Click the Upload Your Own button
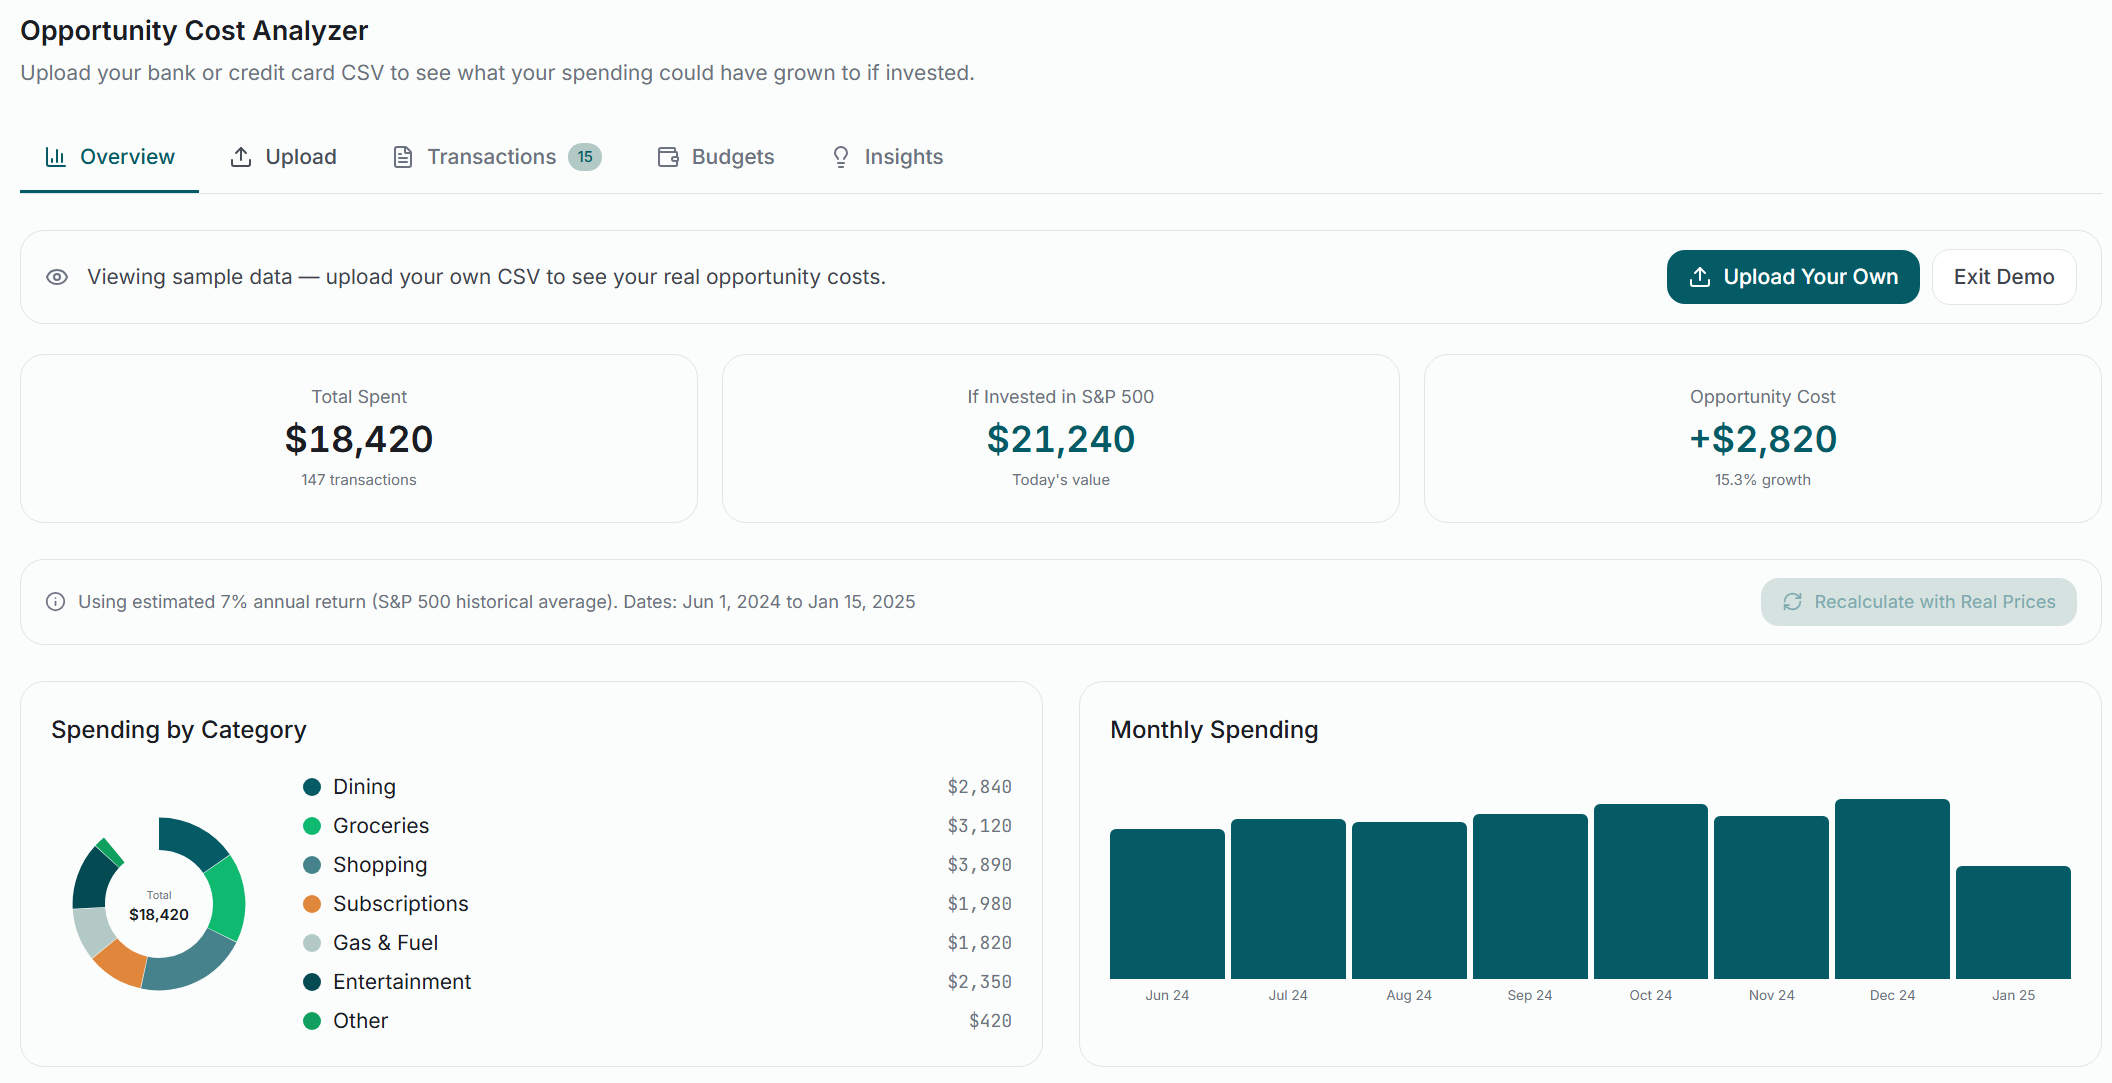Viewport: 2112px width, 1083px height. click(1793, 277)
